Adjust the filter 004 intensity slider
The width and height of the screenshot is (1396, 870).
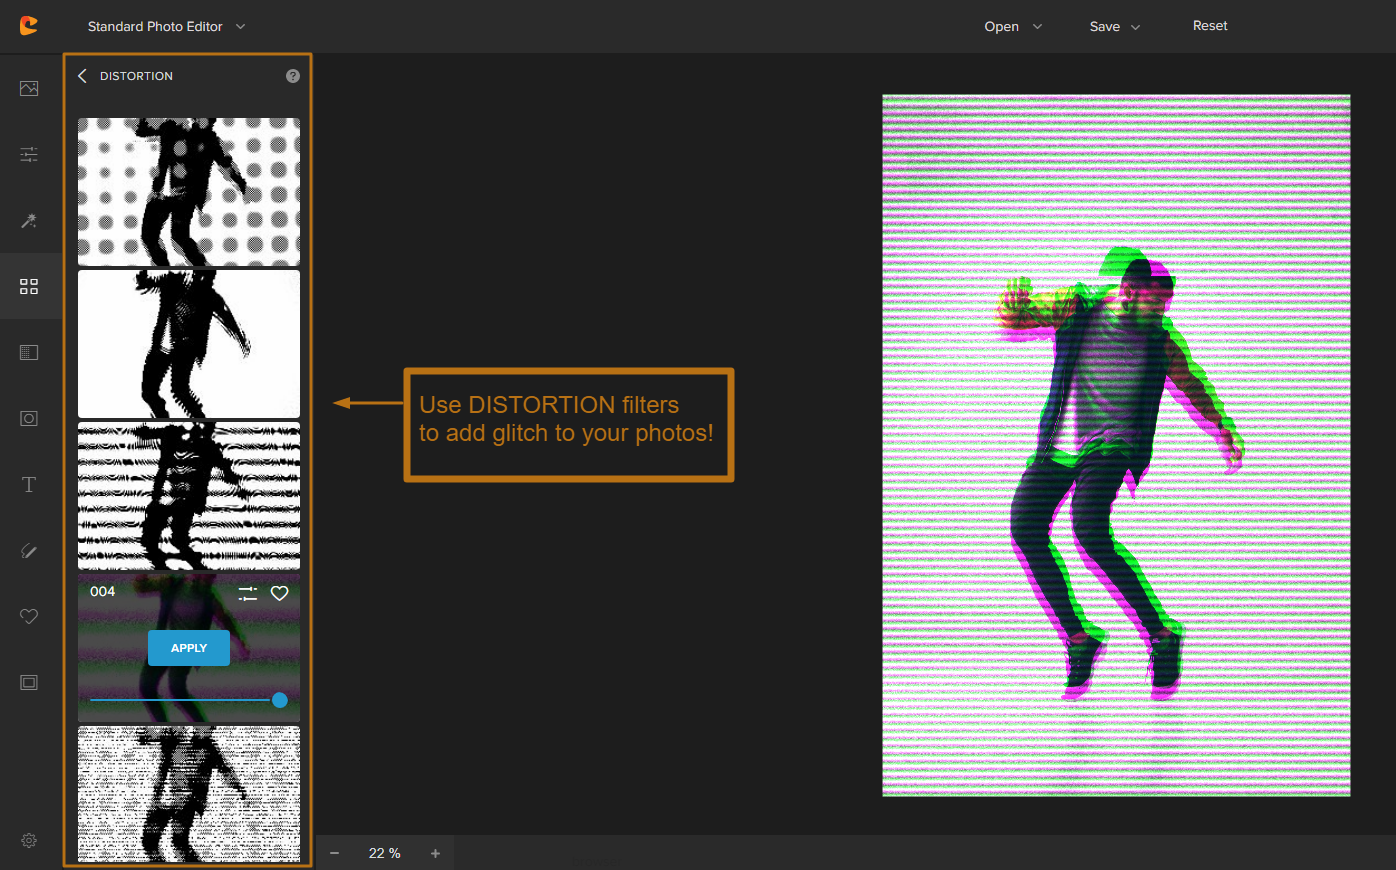point(280,700)
